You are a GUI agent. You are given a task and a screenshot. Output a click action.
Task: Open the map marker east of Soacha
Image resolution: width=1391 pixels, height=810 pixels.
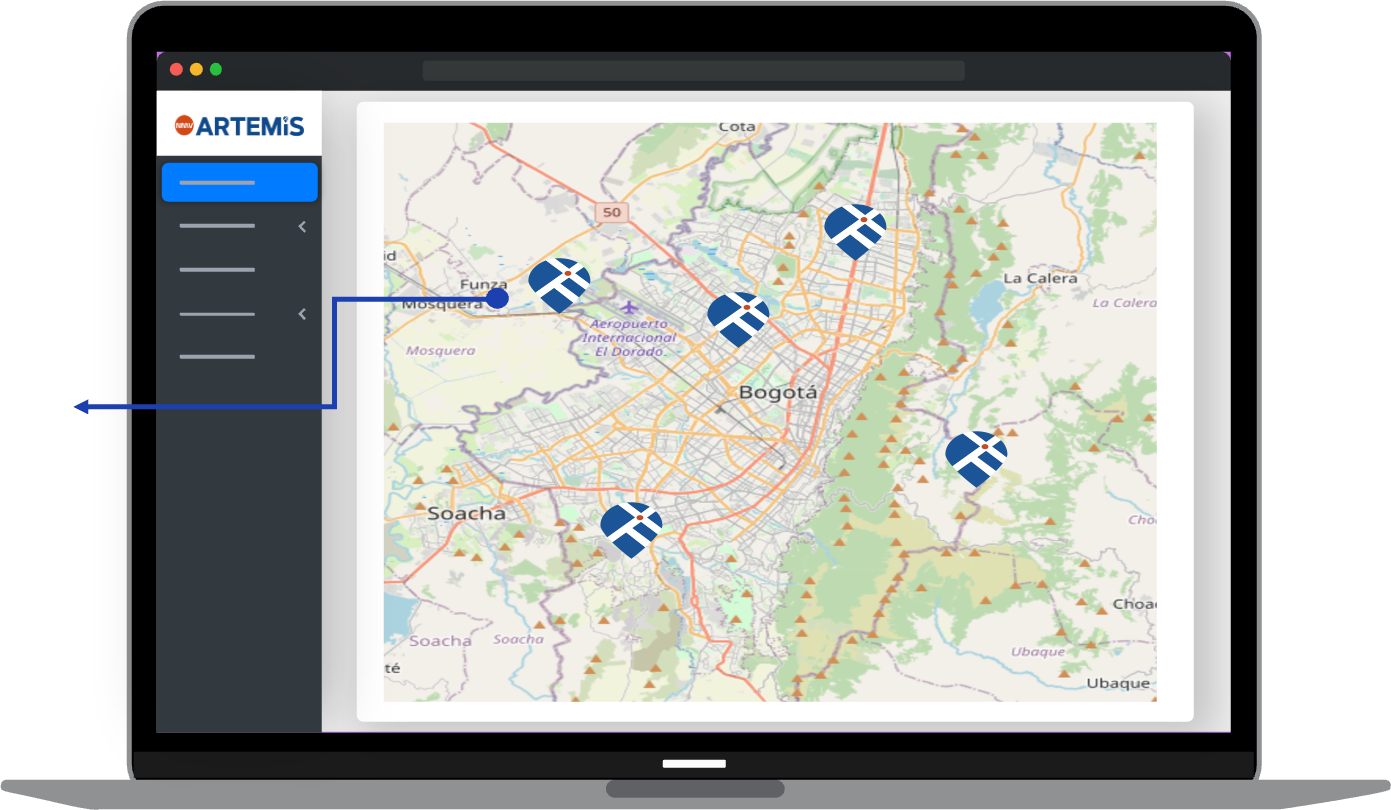click(x=631, y=528)
